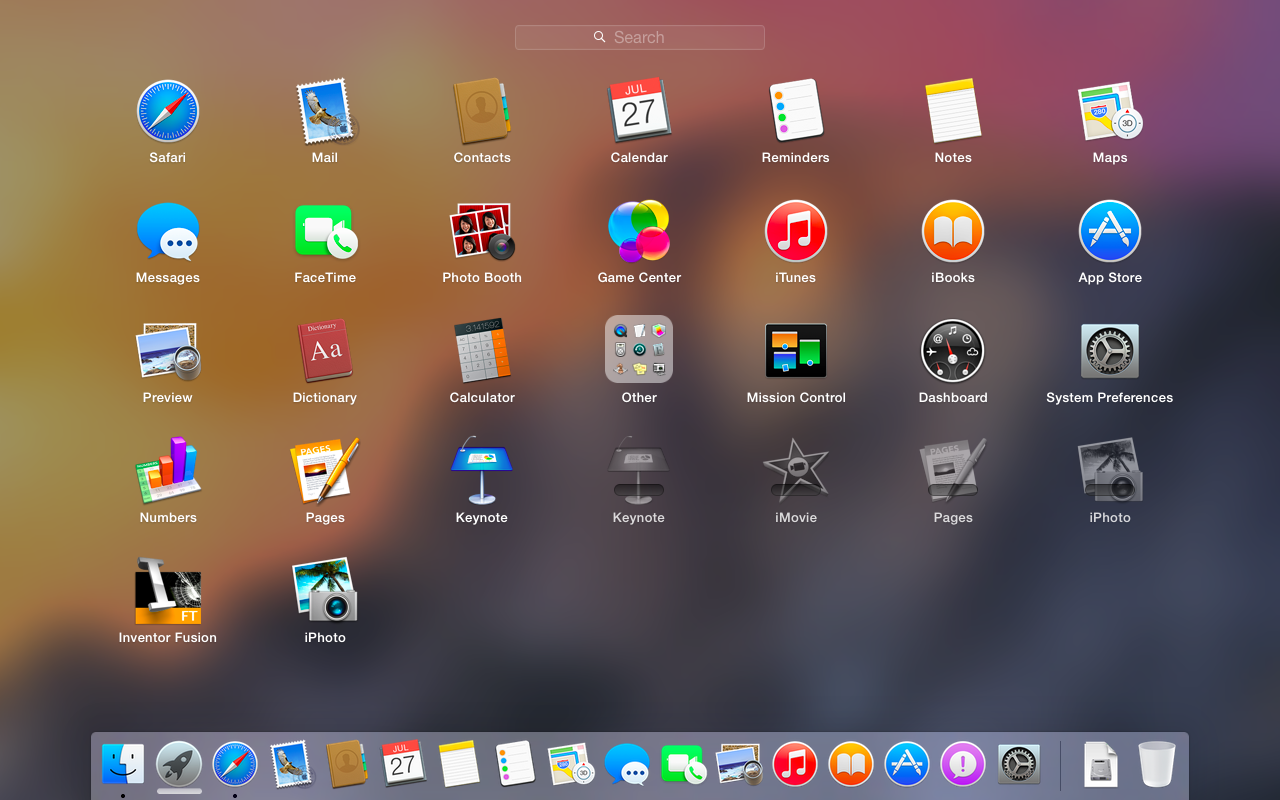1280x800 pixels.
Task: Open the Dashboard app
Action: 953,351
